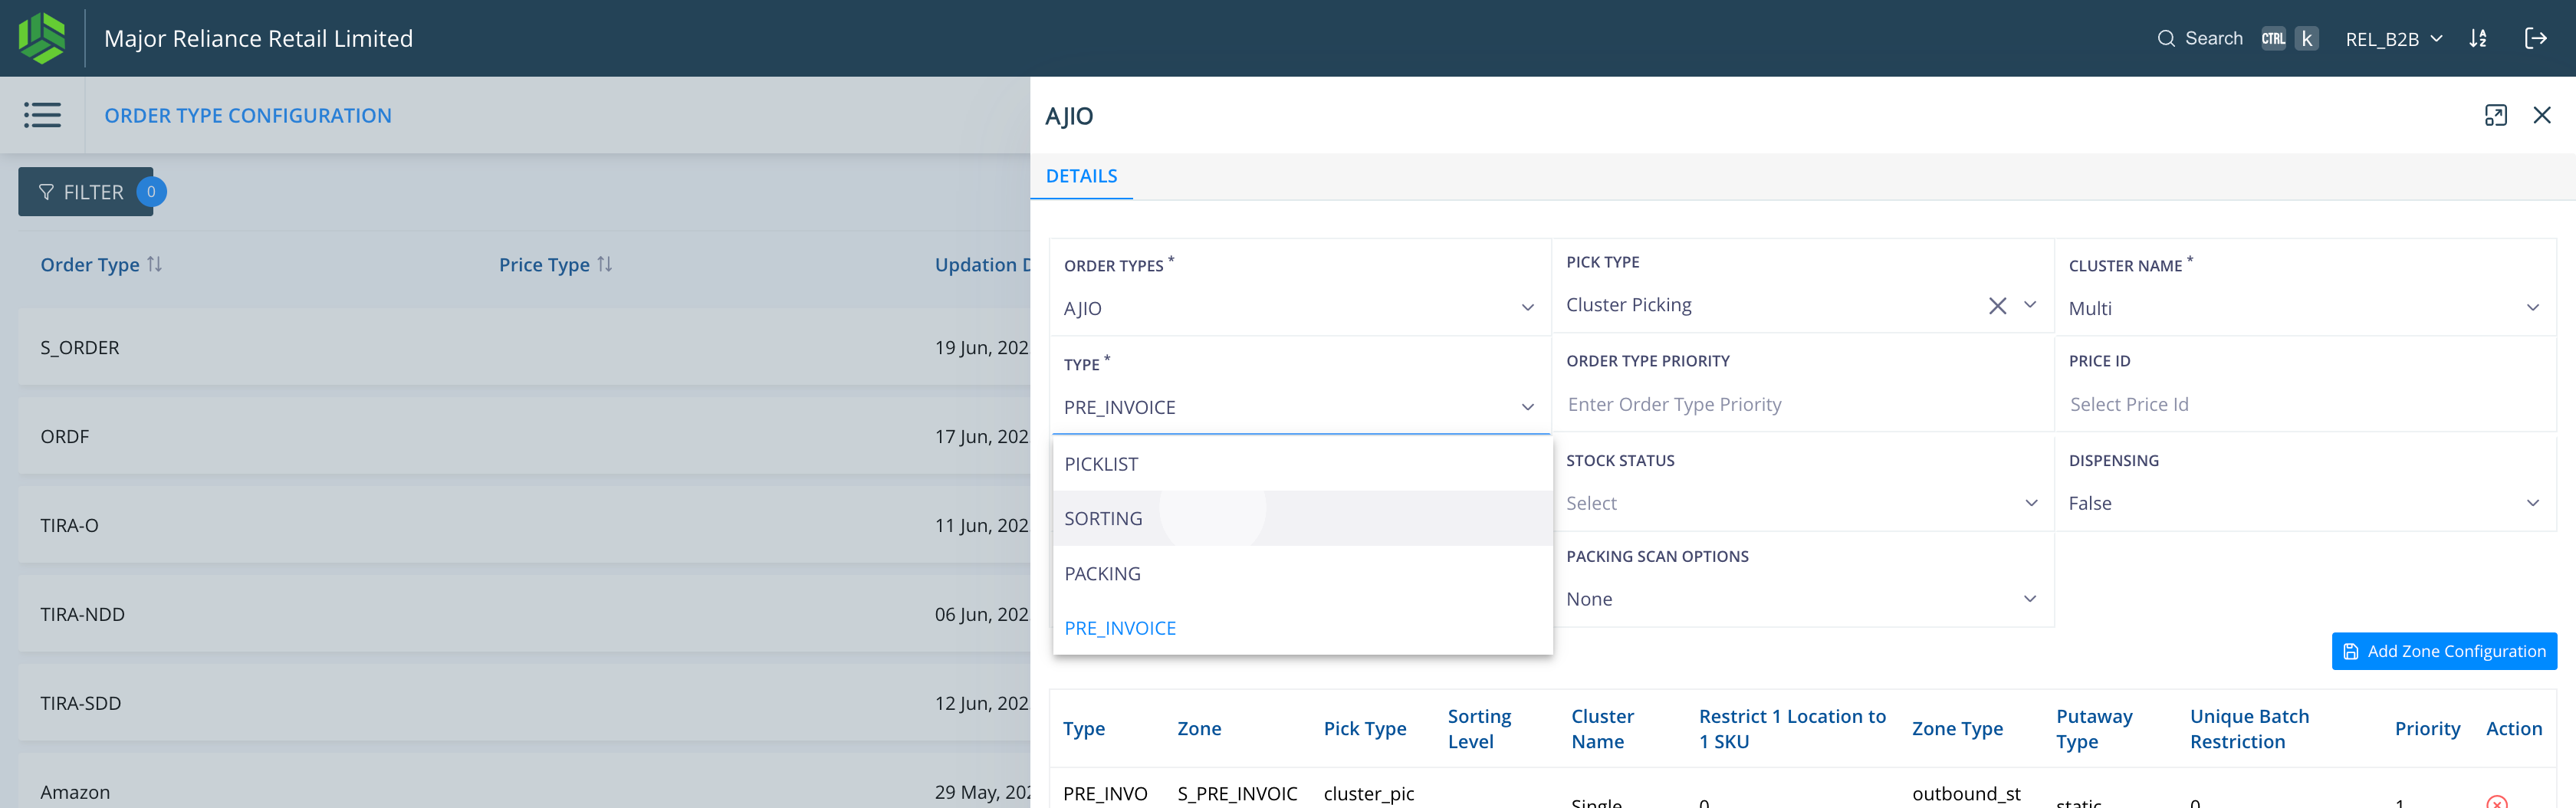Viewport: 2576px width, 808px height.
Task: Choose PICKLIST from type options
Action: pos(1302,464)
